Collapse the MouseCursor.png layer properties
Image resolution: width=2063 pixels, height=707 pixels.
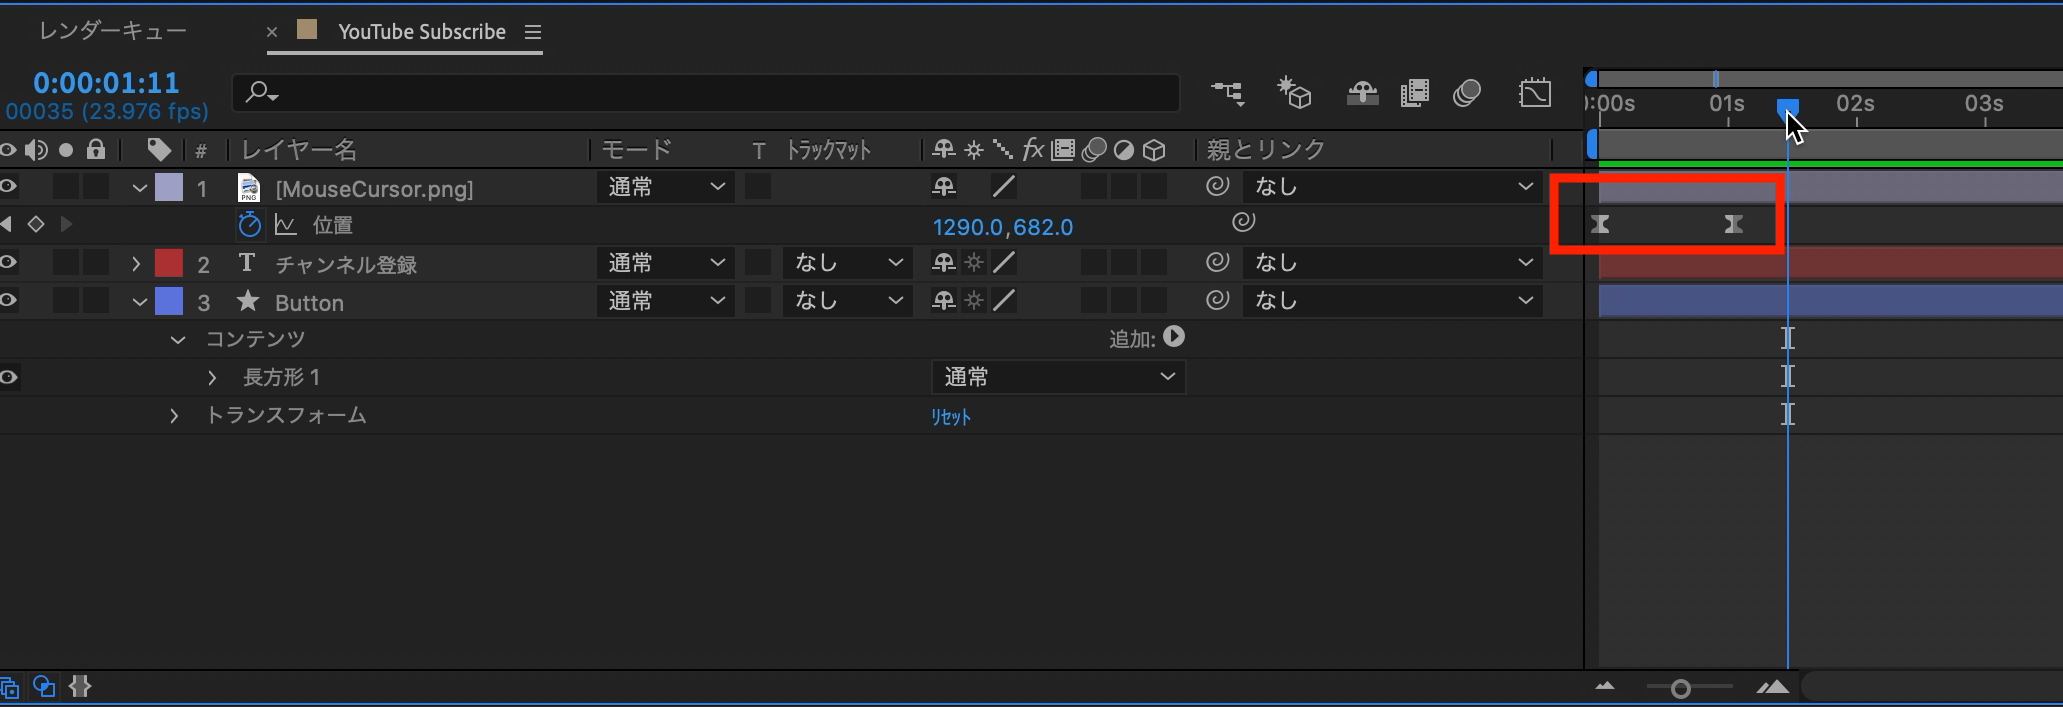[x=139, y=187]
